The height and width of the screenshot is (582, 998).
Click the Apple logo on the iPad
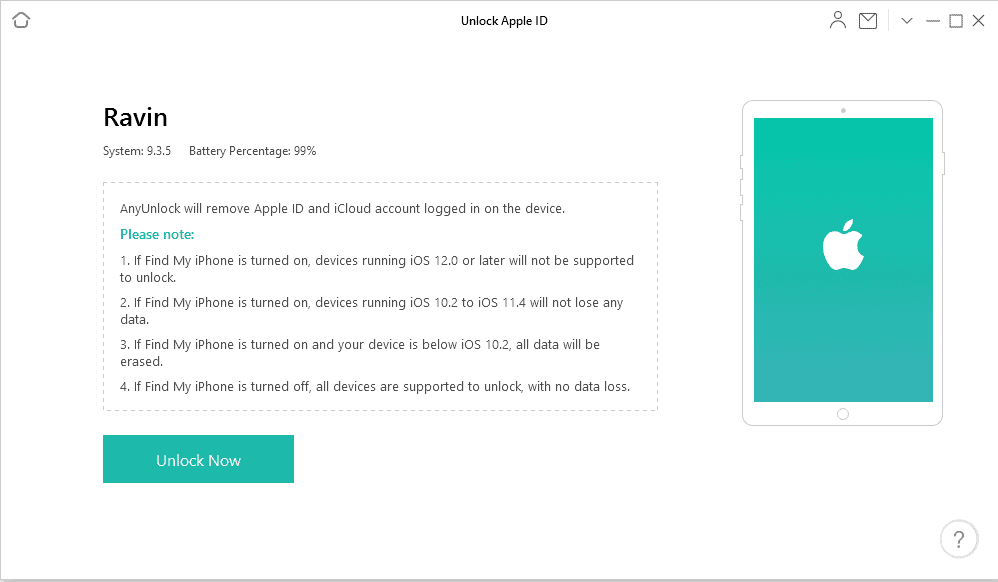(843, 247)
